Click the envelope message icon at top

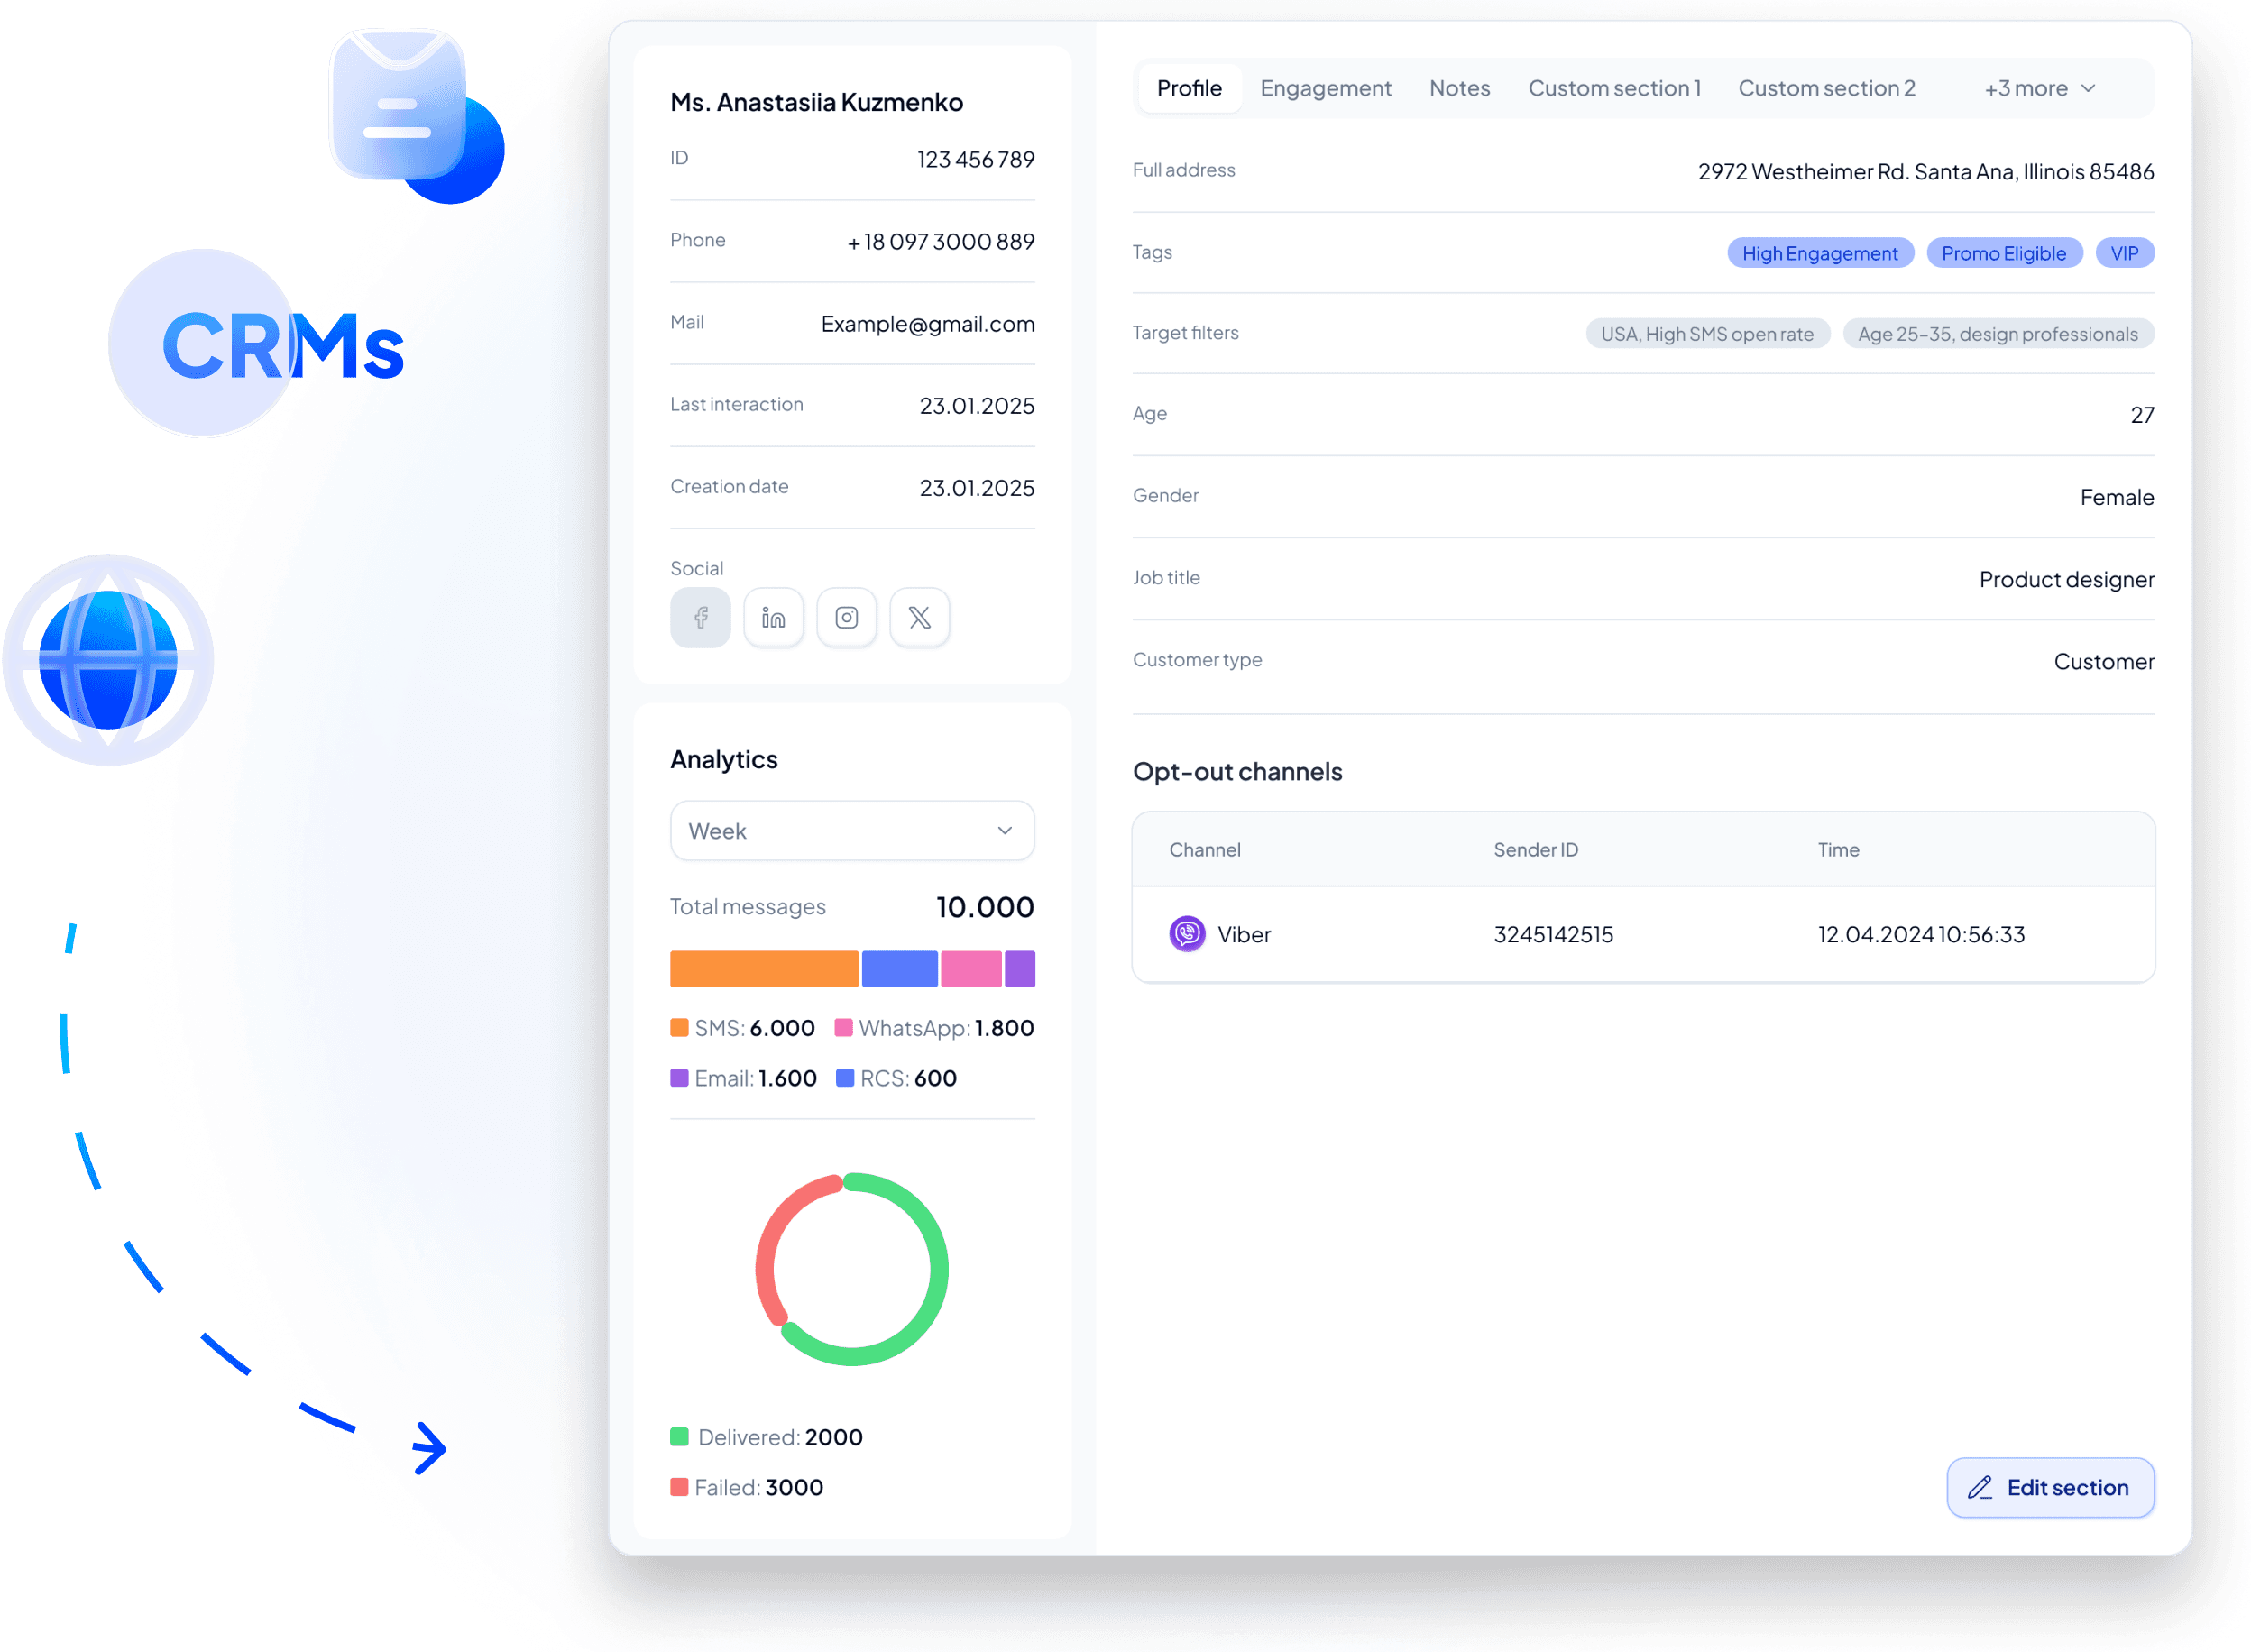pos(398,103)
